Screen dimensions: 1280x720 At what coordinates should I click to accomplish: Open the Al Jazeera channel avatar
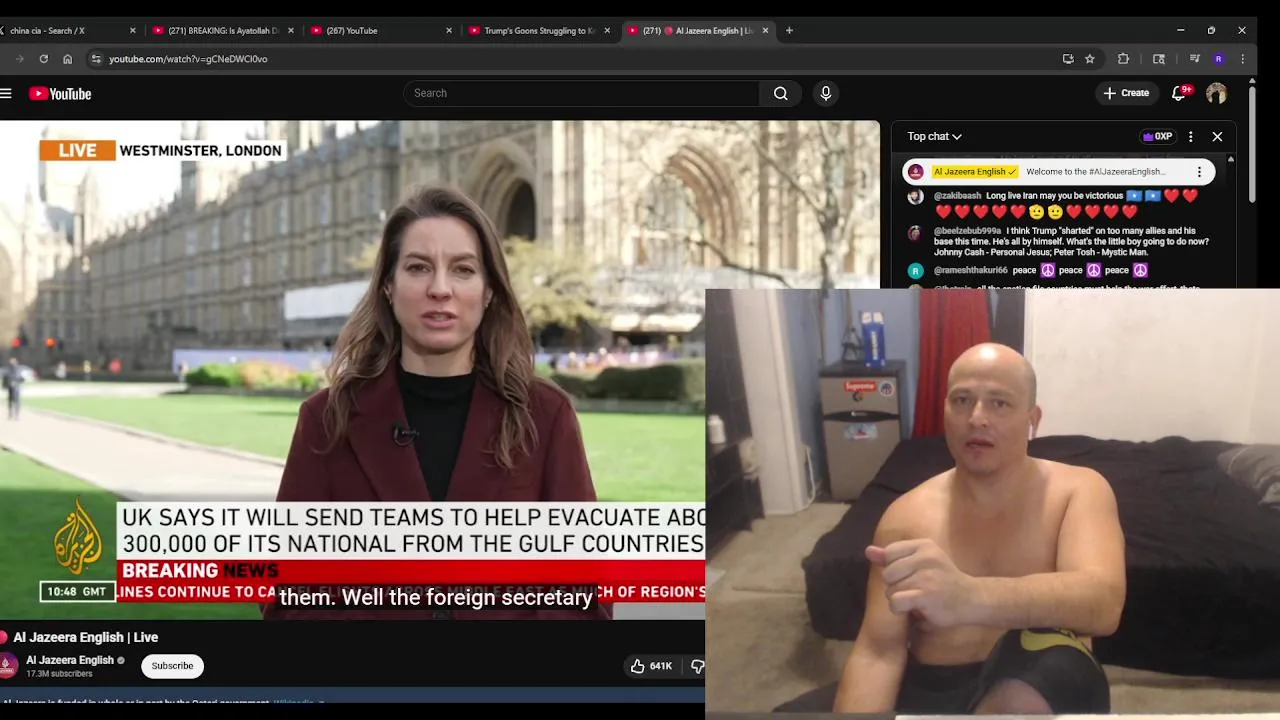point(8,666)
